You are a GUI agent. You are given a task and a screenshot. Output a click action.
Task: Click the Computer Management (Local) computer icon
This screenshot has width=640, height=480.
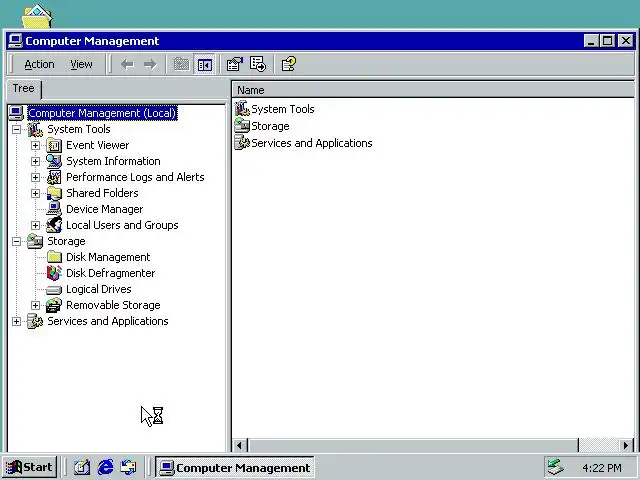[x=16, y=113]
